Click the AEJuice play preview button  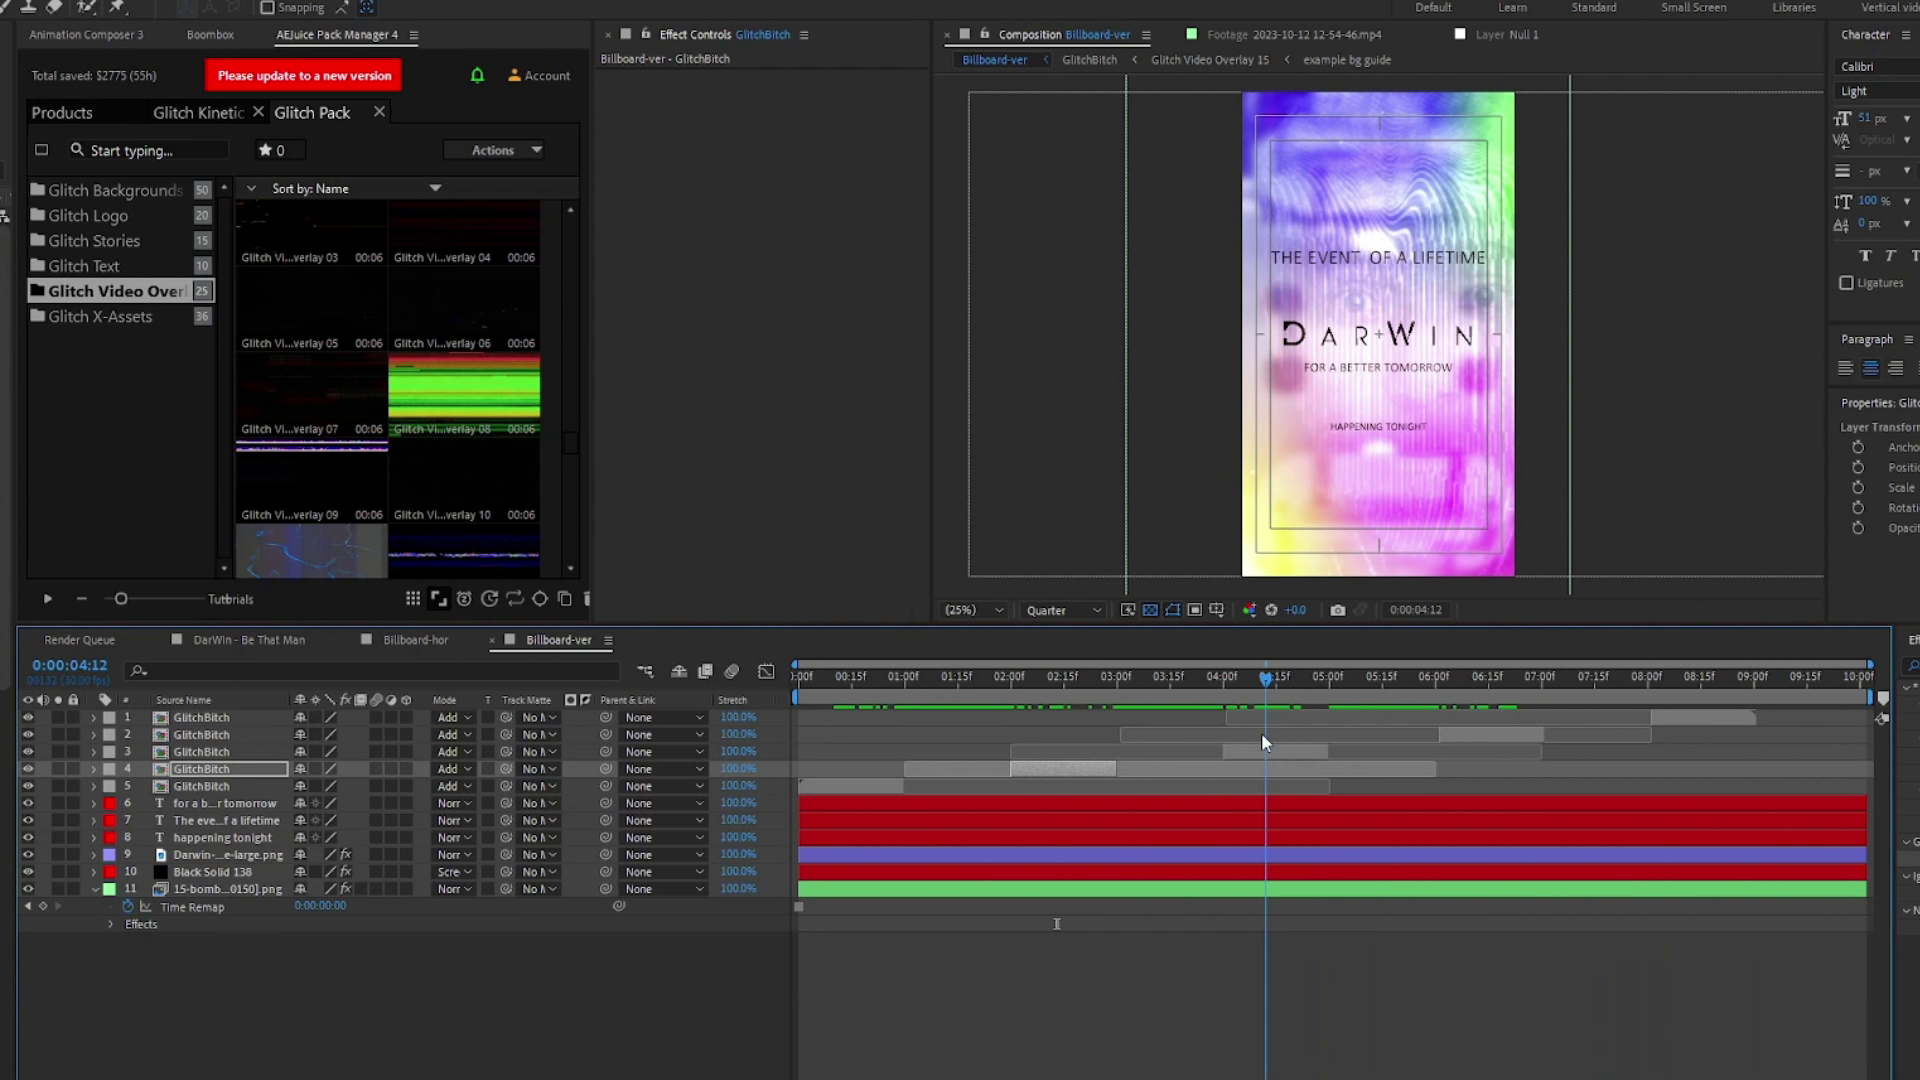coord(47,599)
